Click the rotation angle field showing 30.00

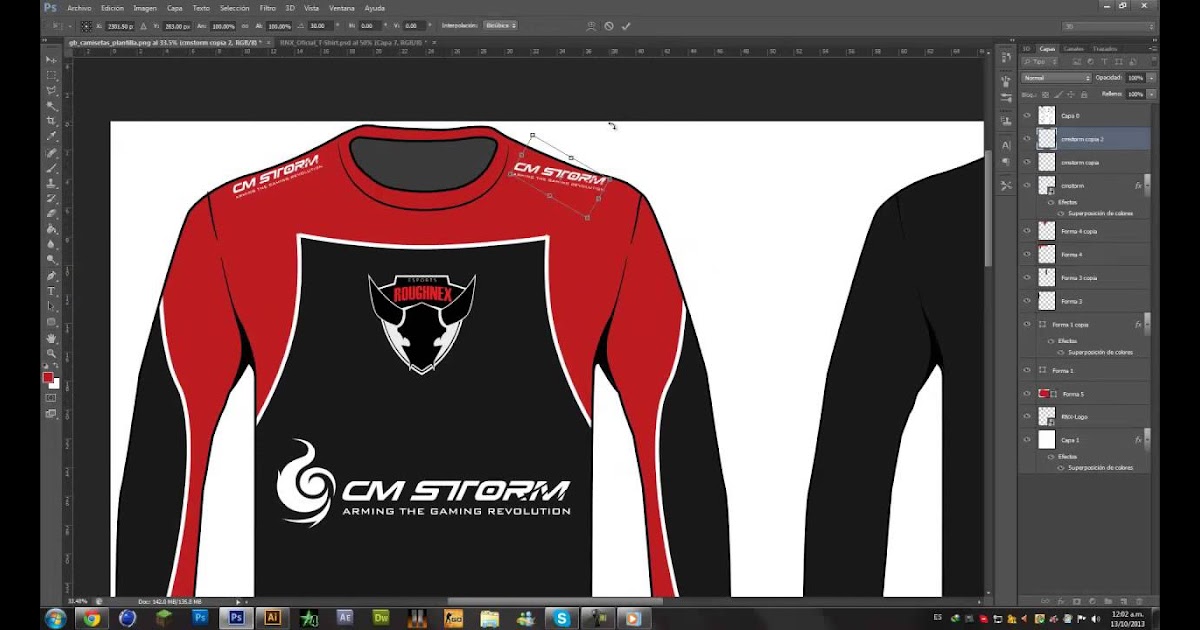[x=319, y=25]
